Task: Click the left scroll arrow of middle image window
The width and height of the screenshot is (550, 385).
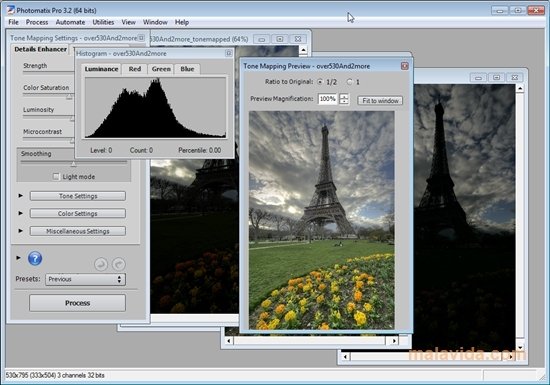Action: coord(229,340)
